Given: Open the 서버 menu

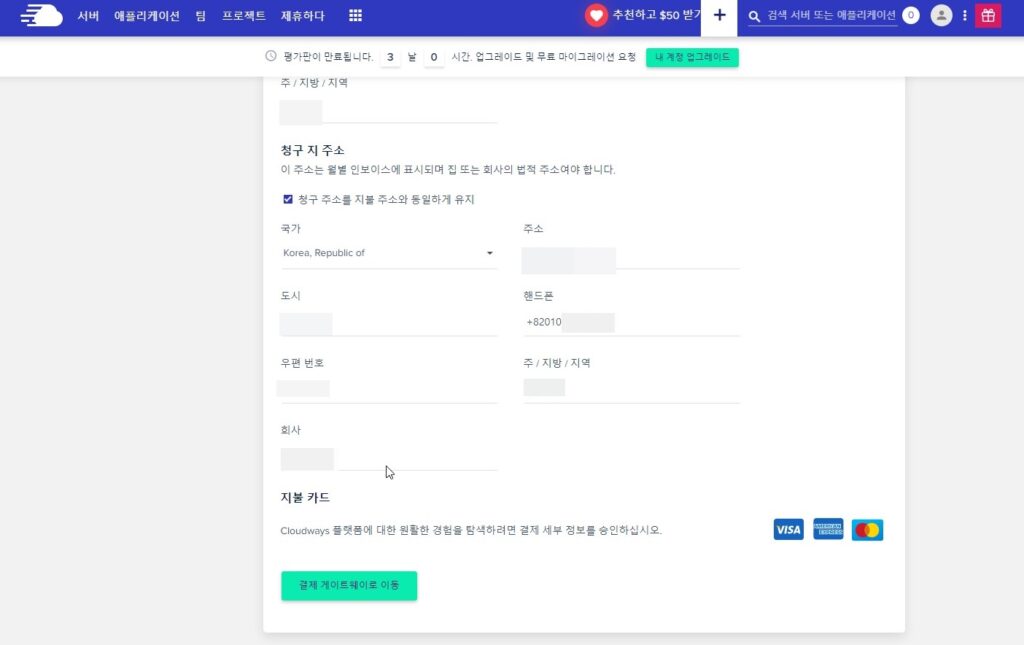Looking at the screenshot, I should 88,16.
